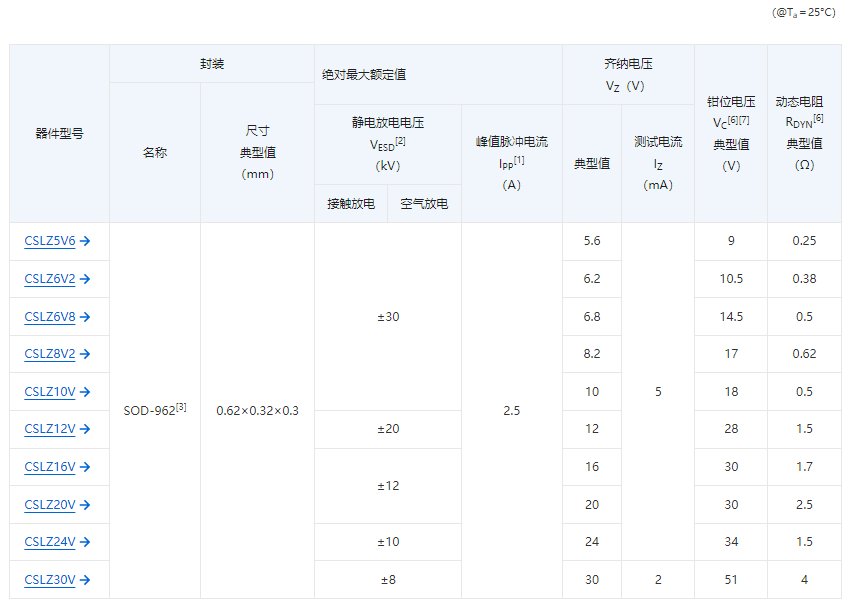This screenshot has width=858, height=609.
Task: Click the 器件型号 column header
Action: coord(59,134)
